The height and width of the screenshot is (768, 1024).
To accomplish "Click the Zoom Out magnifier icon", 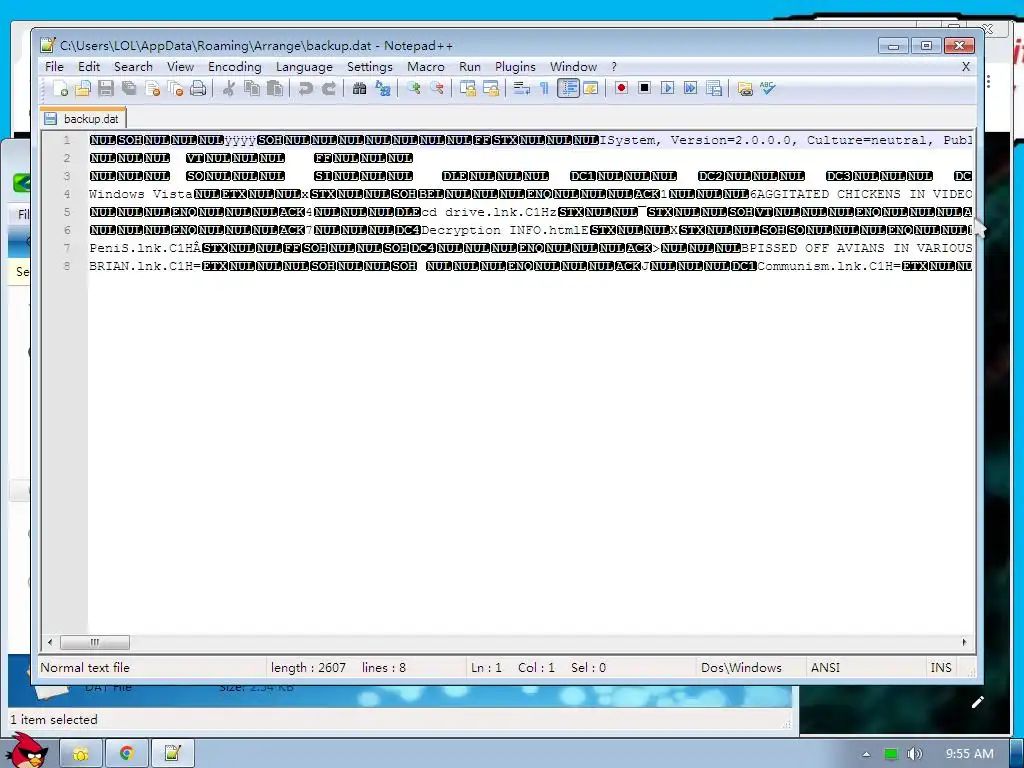I will [436, 88].
